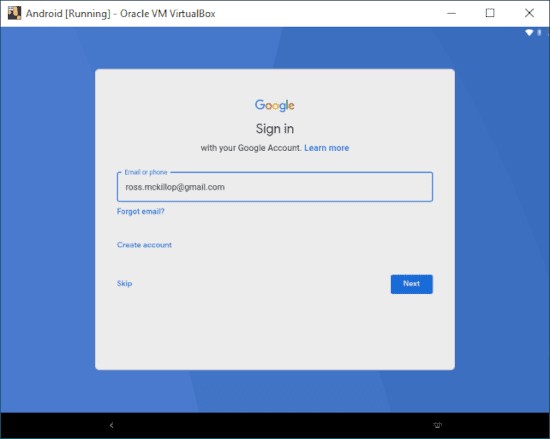Minimize the VirtualBox window
Screen dimensions: 550x439
coord(451,13)
